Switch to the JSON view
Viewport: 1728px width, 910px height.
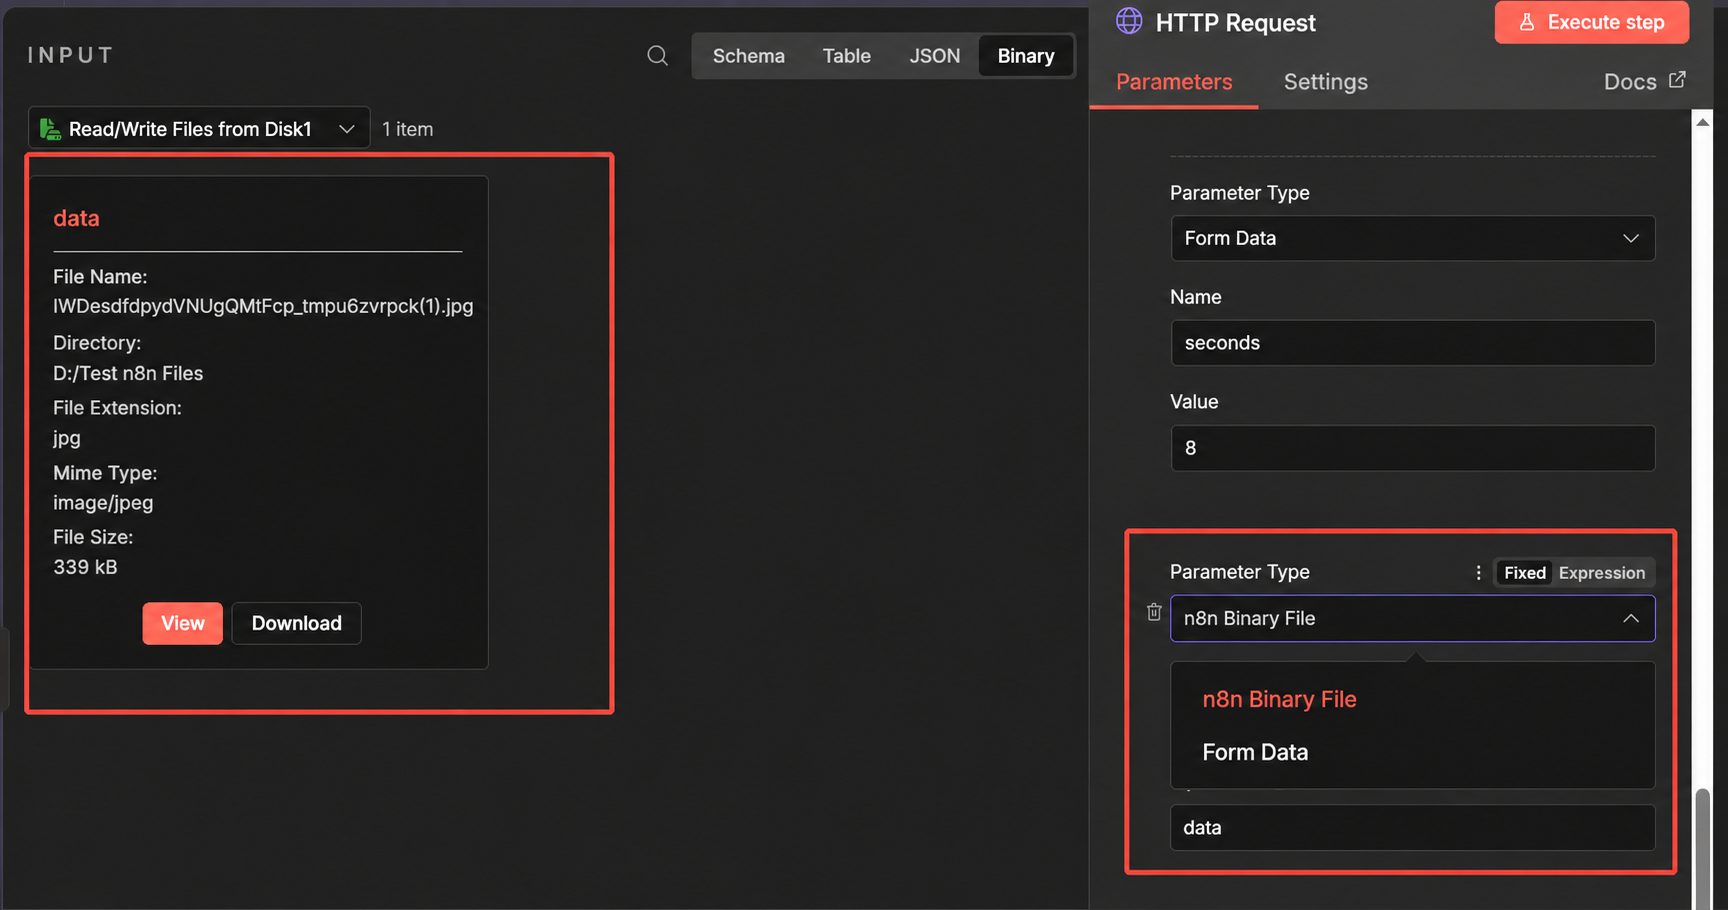934,56
